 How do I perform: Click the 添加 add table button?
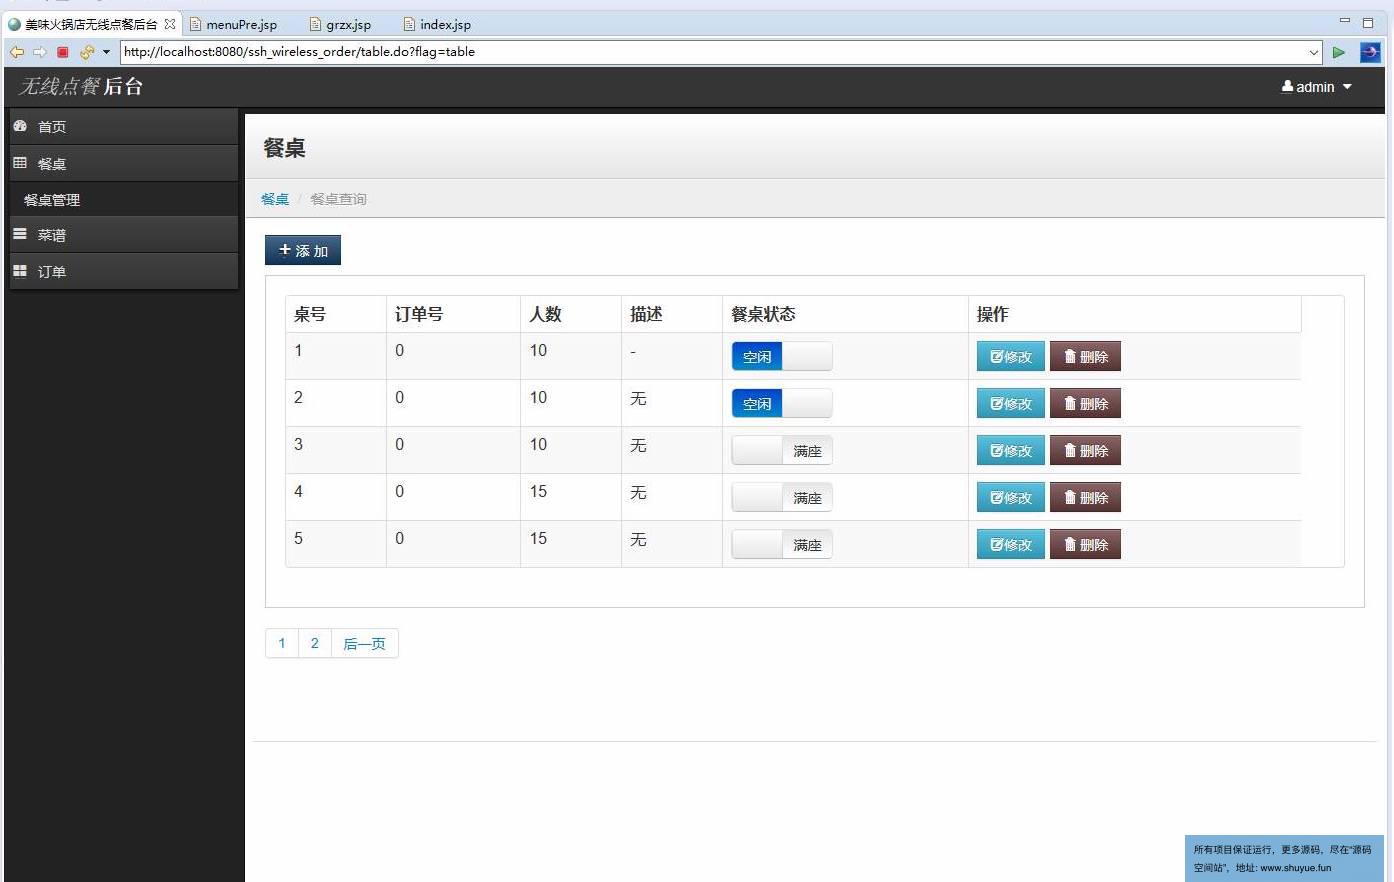303,250
